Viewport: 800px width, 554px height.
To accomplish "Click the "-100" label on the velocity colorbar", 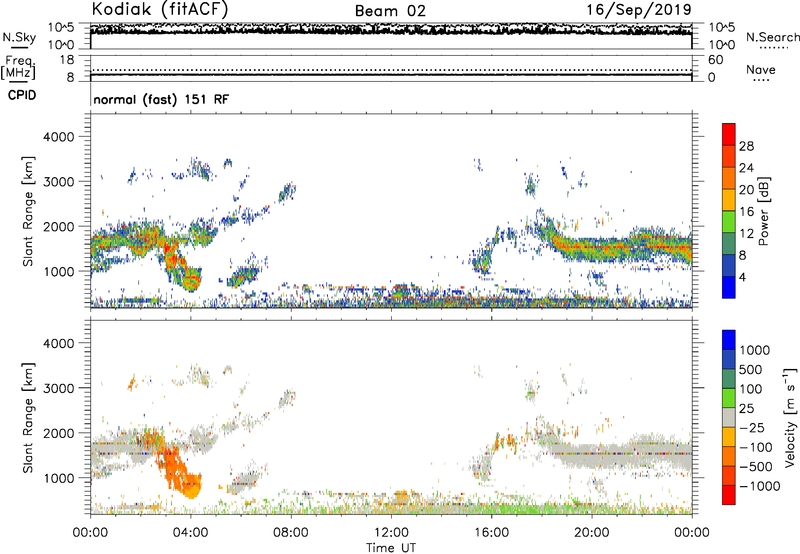I will pyautogui.click(x=756, y=447).
